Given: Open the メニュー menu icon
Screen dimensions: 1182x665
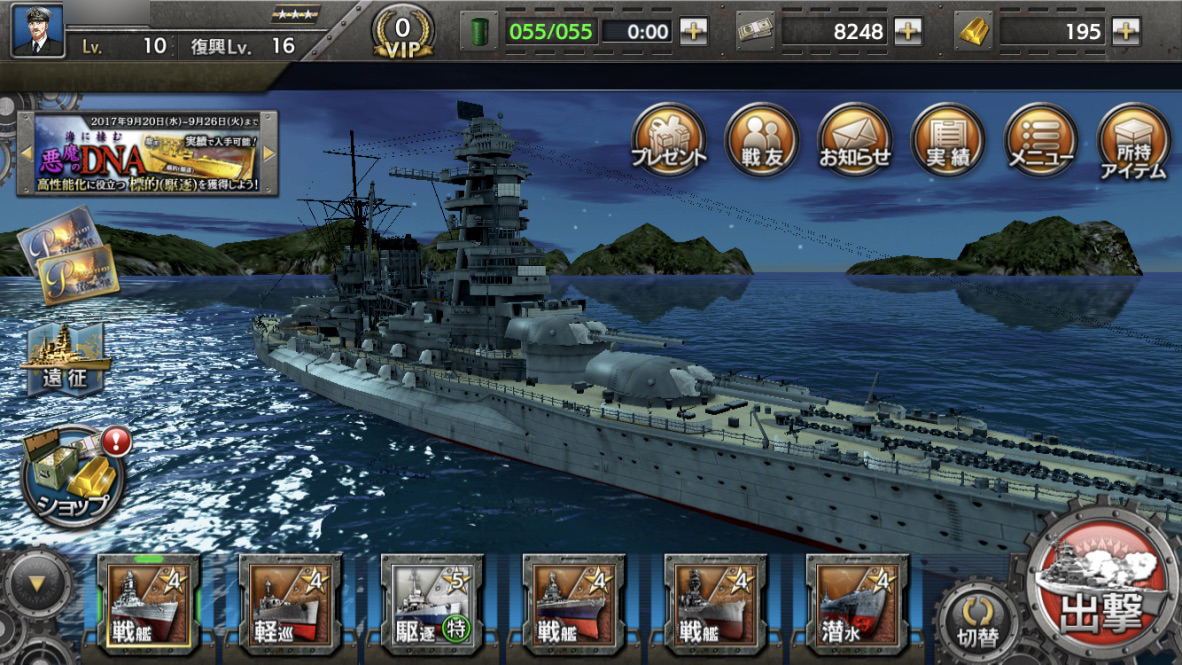Looking at the screenshot, I should [1041, 140].
